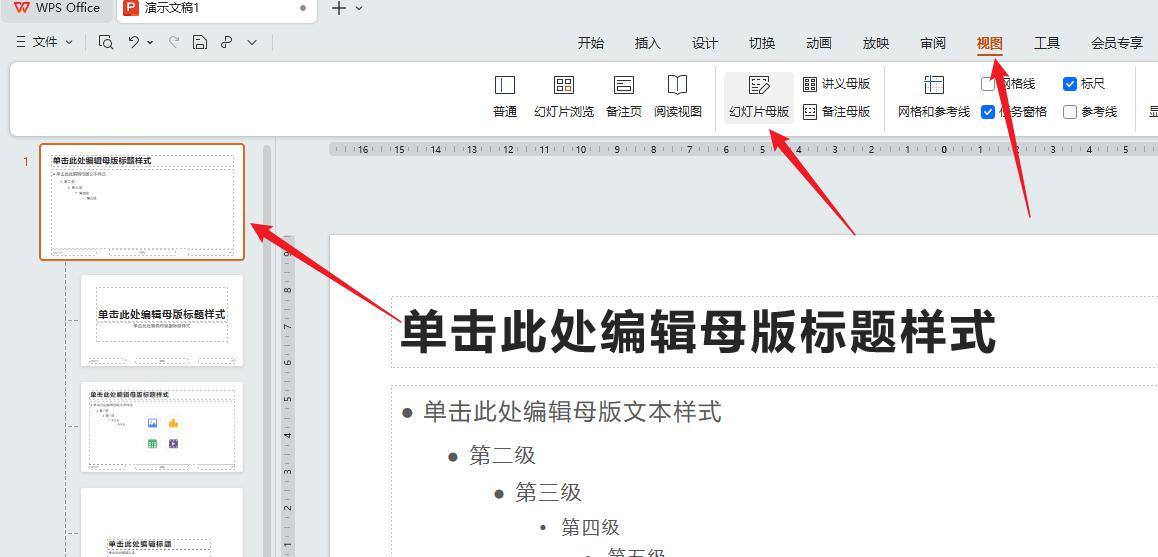Expand the quick access toolbar customize chevron

252,42
